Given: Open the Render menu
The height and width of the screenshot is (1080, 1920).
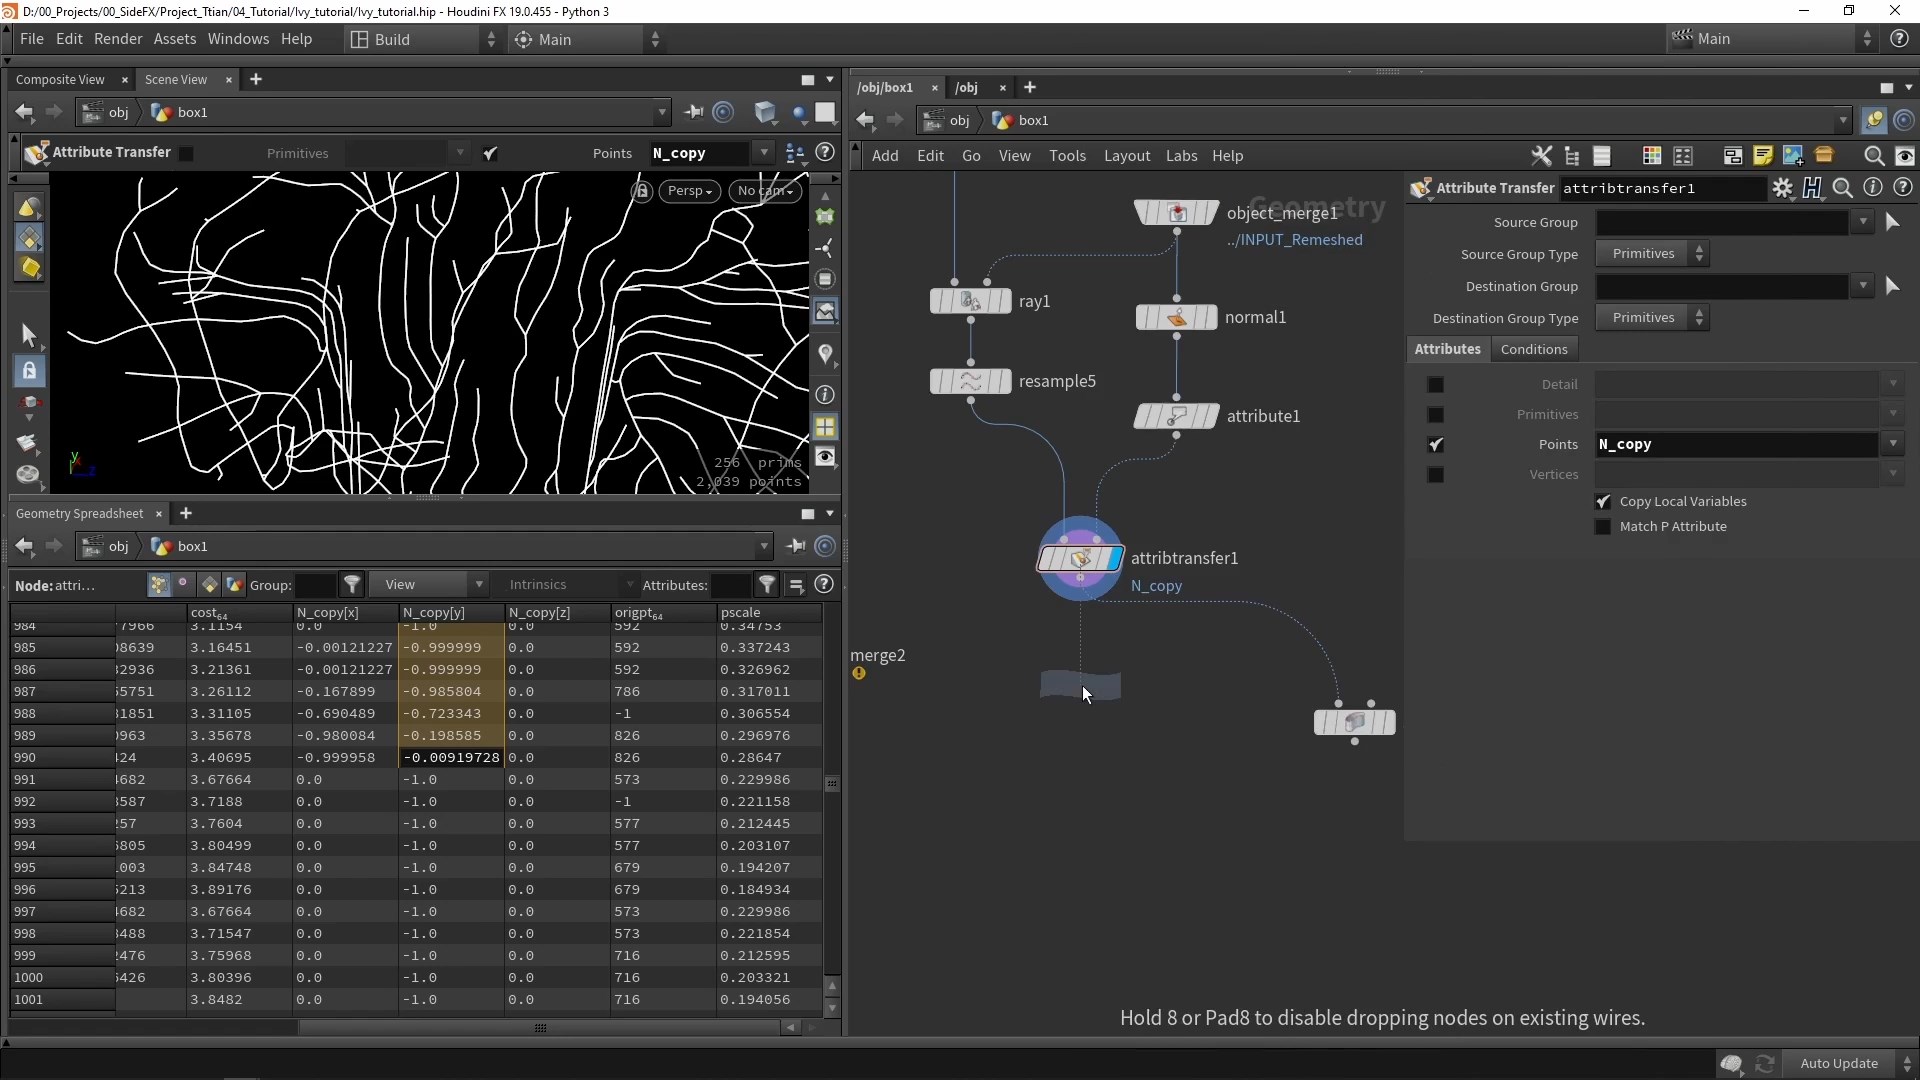Looking at the screenshot, I should [x=118, y=39].
